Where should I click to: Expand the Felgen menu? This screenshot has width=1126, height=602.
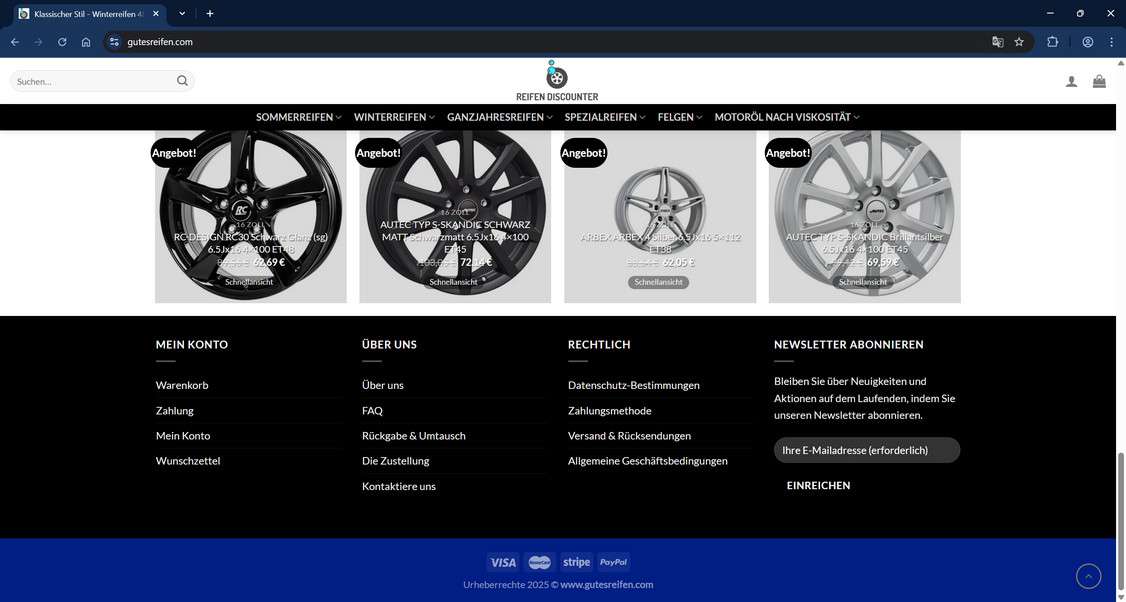click(680, 117)
